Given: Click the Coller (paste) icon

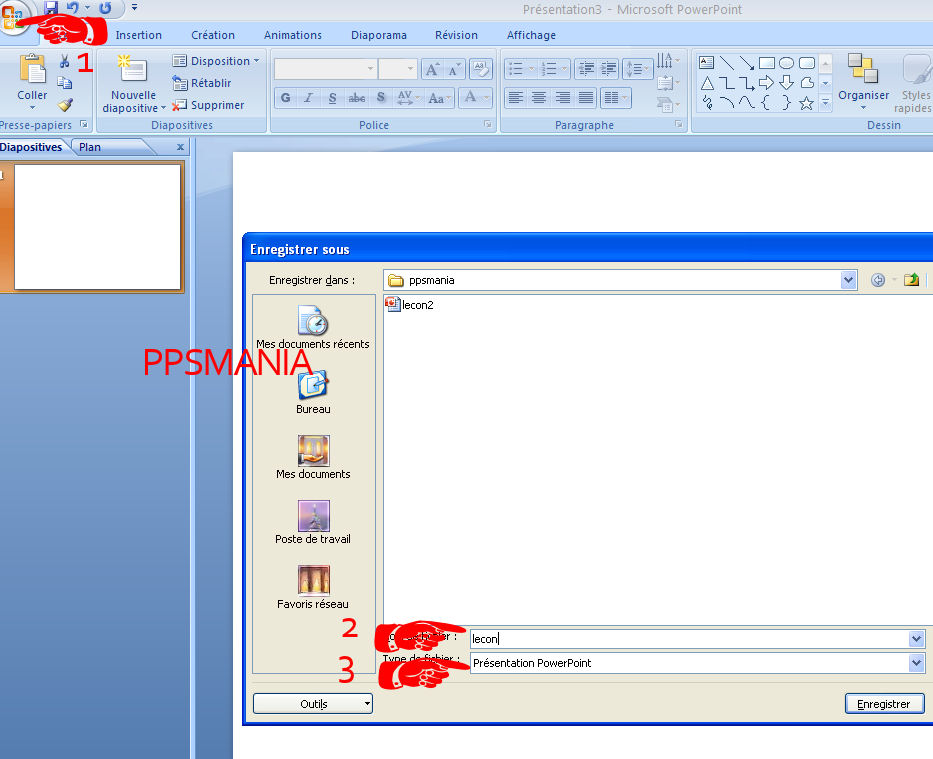Looking at the screenshot, I should pyautogui.click(x=32, y=72).
